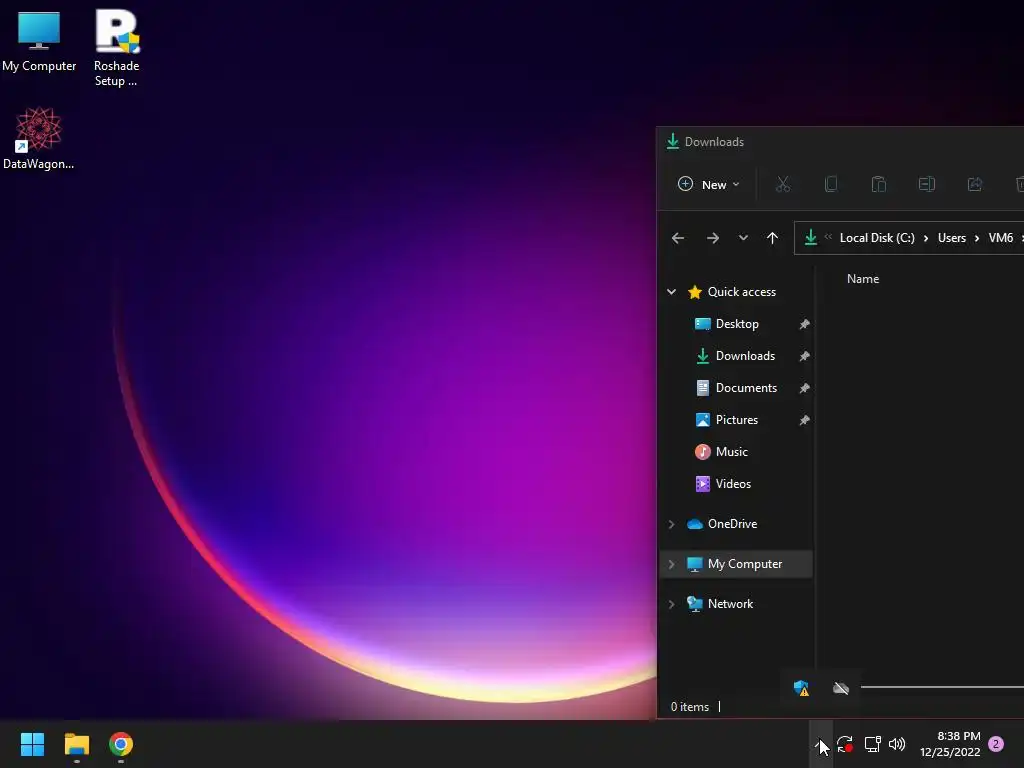Viewport: 1024px width, 768px height.
Task: Open notification badge showing 2
Action: tap(996, 744)
